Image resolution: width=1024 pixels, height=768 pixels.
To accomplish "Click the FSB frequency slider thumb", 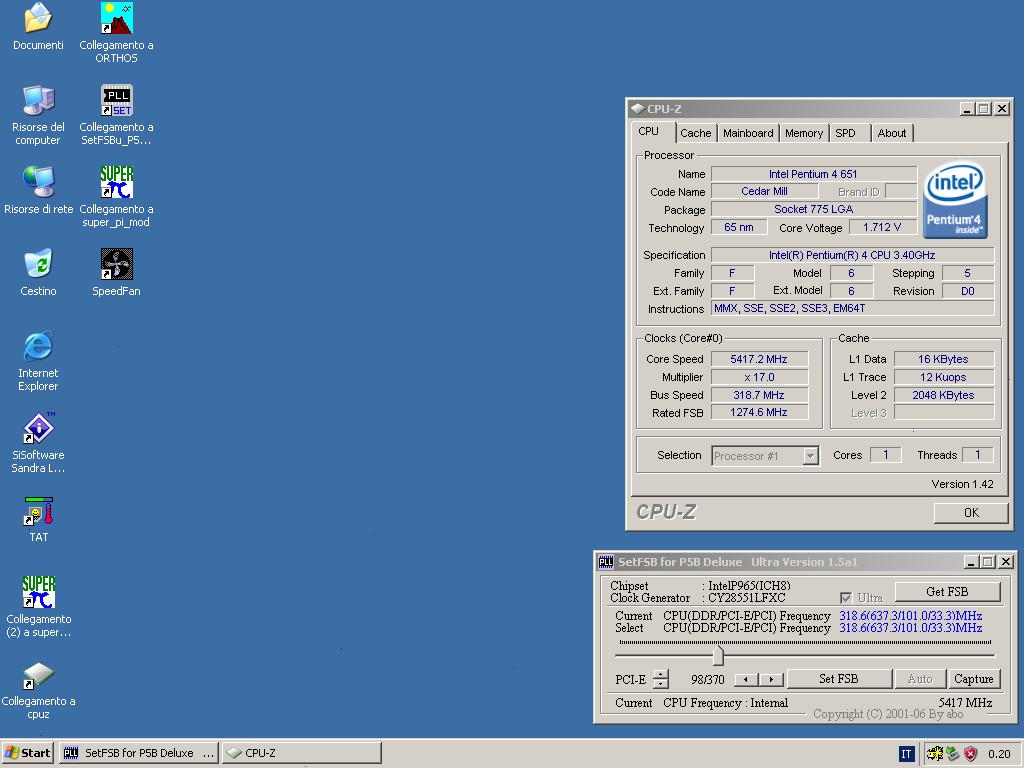I will coord(718,654).
